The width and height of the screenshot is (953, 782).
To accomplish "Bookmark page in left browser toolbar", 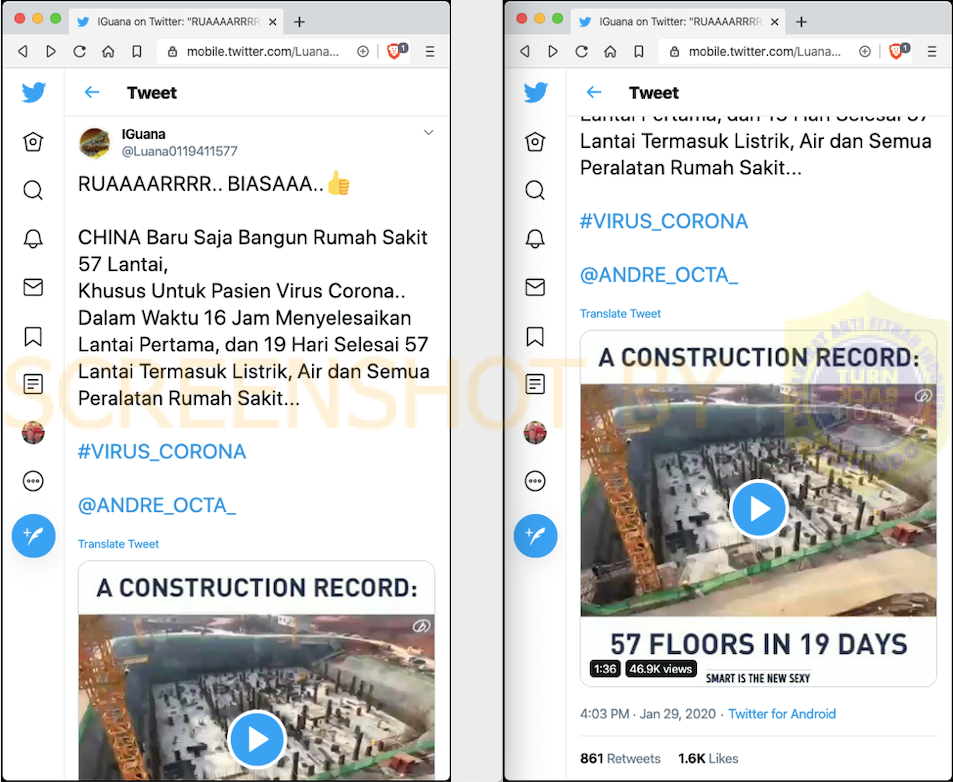I will coord(137,52).
